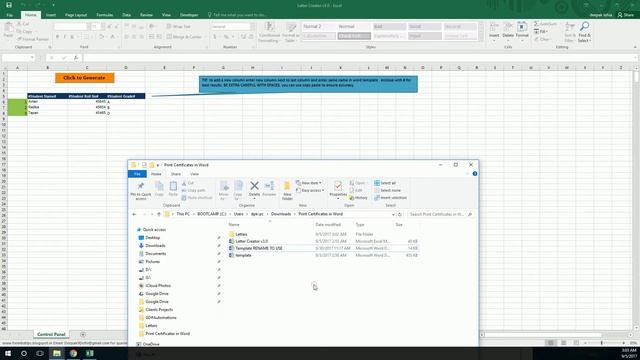
Task: Click New folder in Explorer ribbon
Action: [287, 191]
